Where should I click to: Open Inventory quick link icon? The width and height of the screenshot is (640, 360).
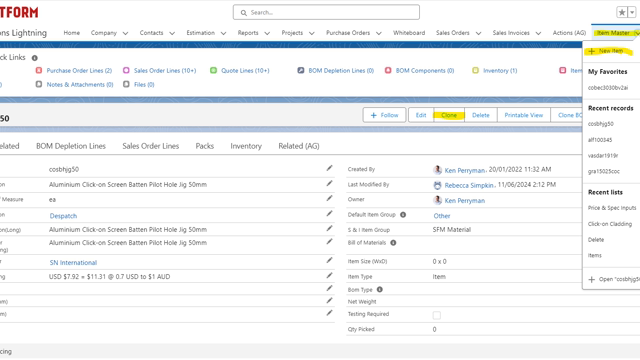(x=476, y=70)
